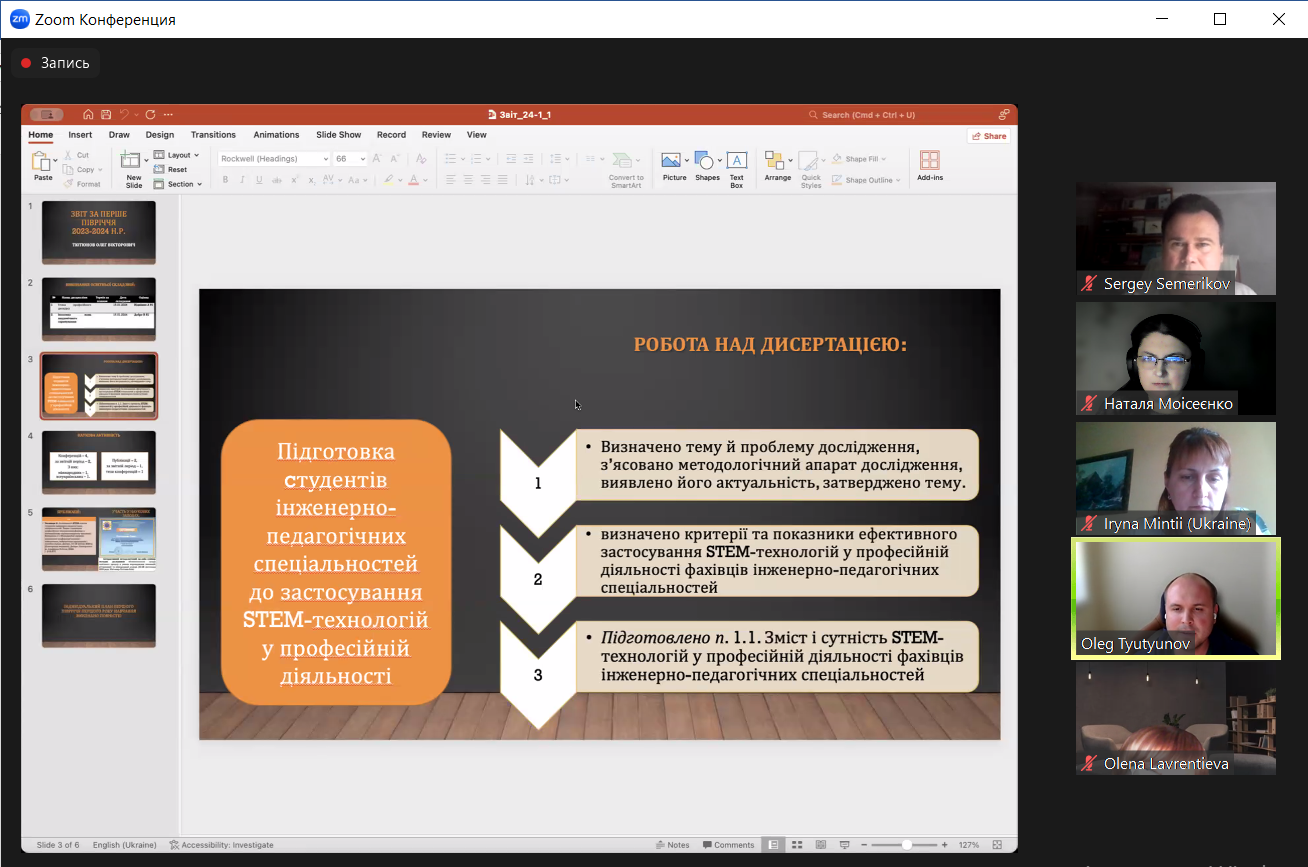This screenshot has width=1308, height=867.
Task: Toggle Italic formatting
Action: [242, 180]
